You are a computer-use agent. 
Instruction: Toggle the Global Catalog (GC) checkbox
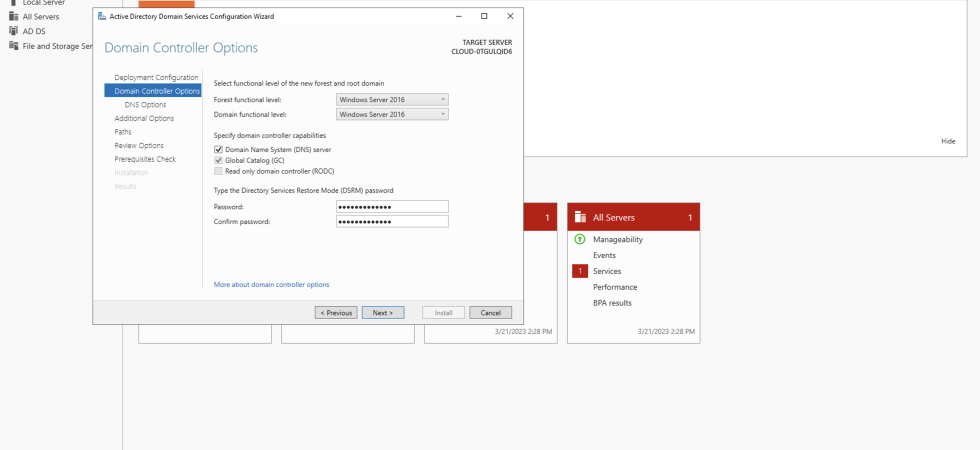click(x=218, y=161)
